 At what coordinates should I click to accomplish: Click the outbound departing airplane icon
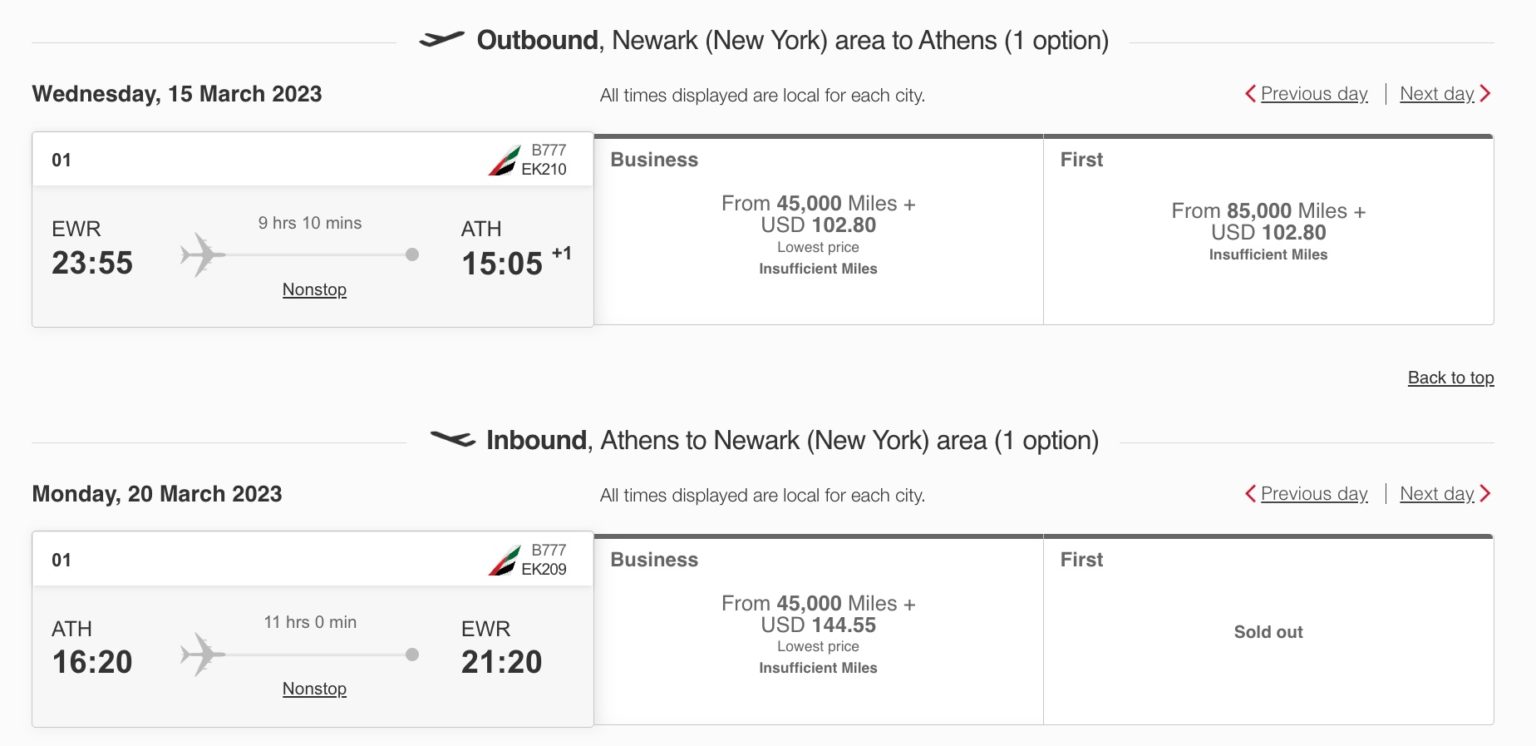[442, 39]
